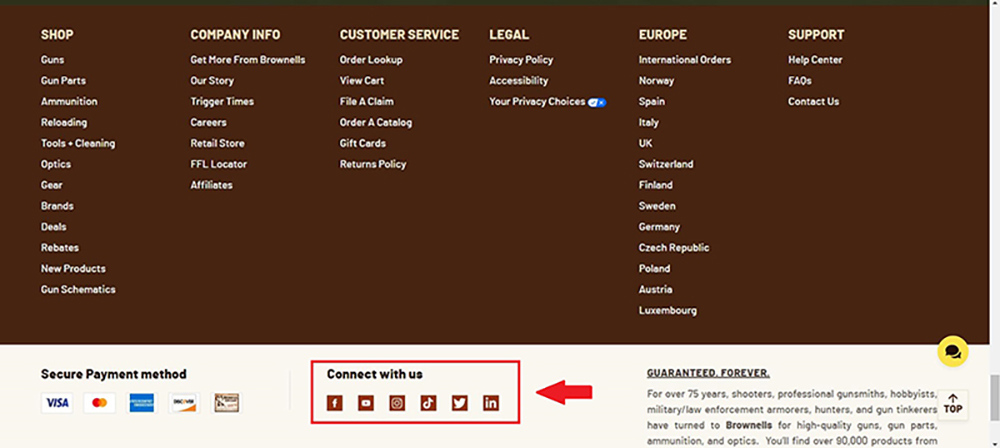Open Tools + Cleaning link
The height and width of the screenshot is (448, 1000).
coord(78,144)
